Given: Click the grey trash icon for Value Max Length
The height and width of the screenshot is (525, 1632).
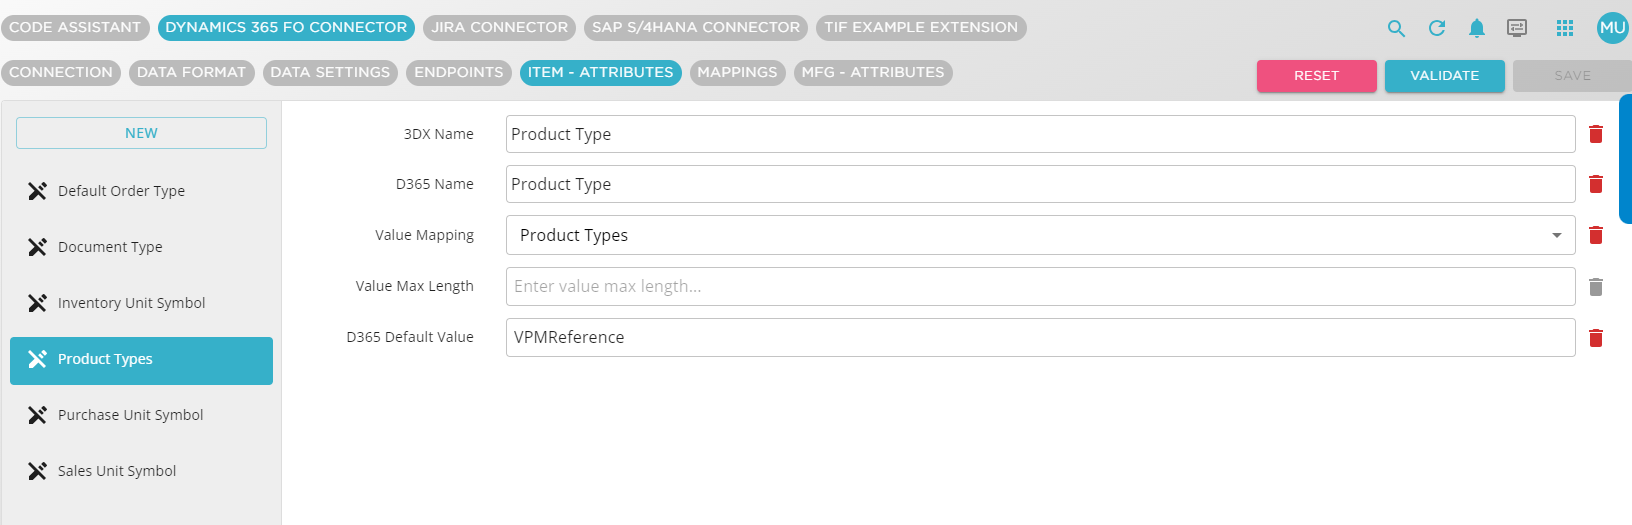Looking at the screenshot, I should (1596, 287).
